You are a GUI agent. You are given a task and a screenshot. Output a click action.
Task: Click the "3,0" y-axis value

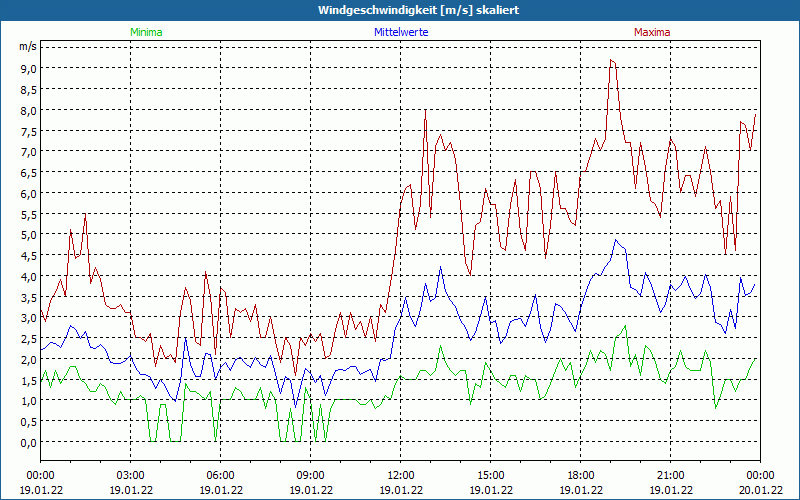click(x=29, y=318)
